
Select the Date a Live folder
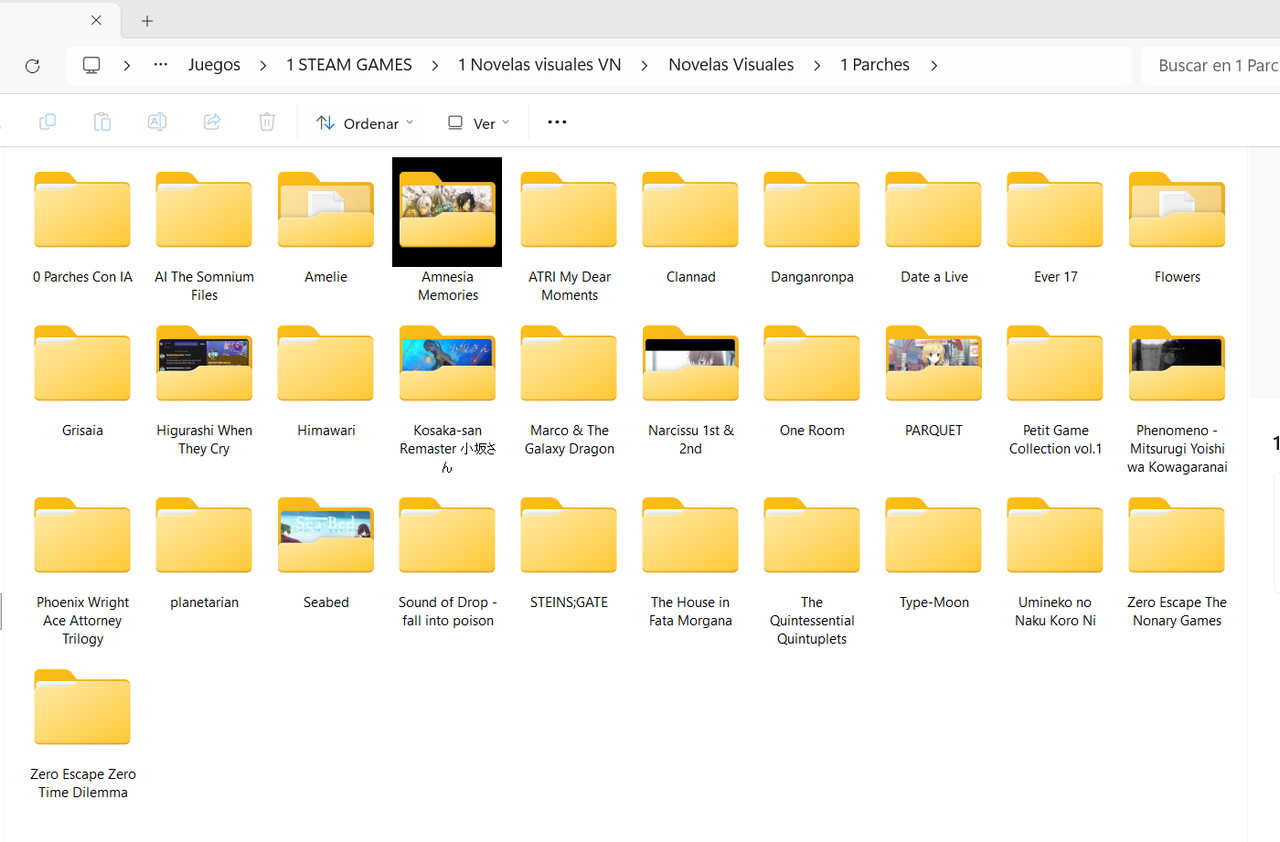pos(934,210)
